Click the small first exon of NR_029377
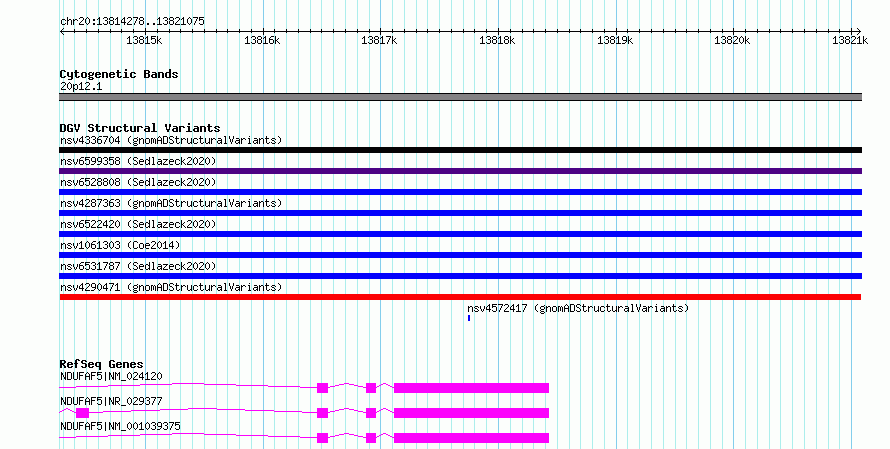The image size is (890, 449). point(82,413)
